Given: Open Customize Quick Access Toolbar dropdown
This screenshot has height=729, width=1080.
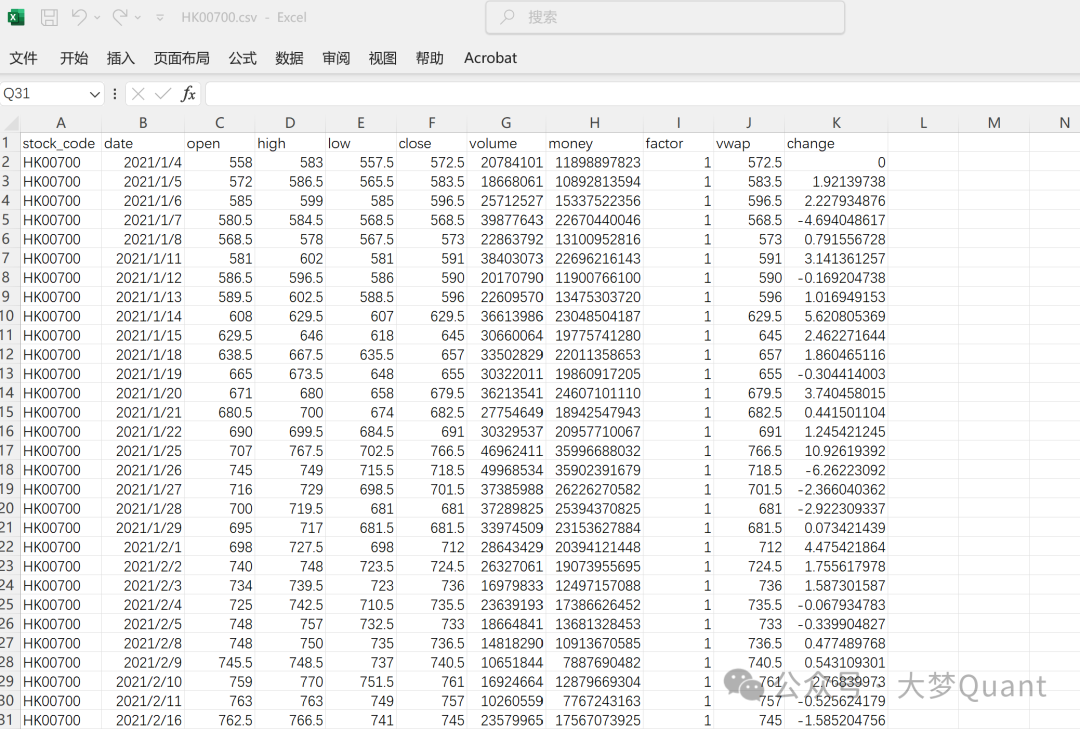Looking at the screenshot, I should pyautogui.click(x=160, y=18).
